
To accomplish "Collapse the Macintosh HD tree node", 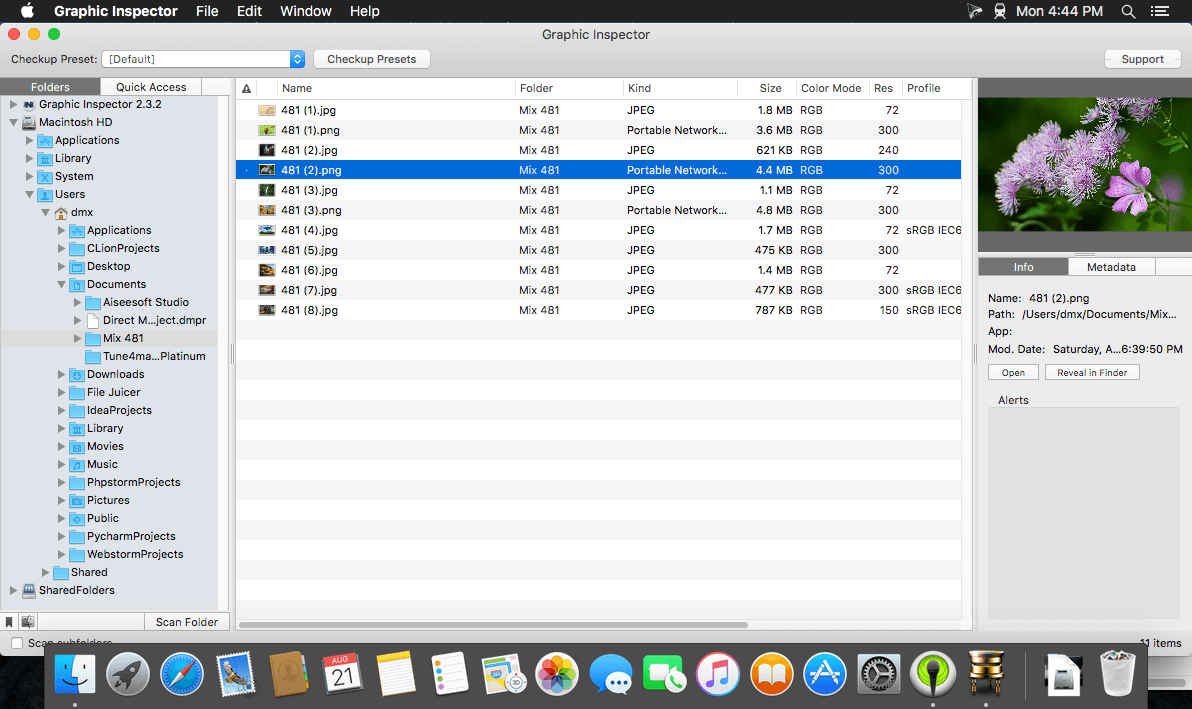I will point(14,123).
